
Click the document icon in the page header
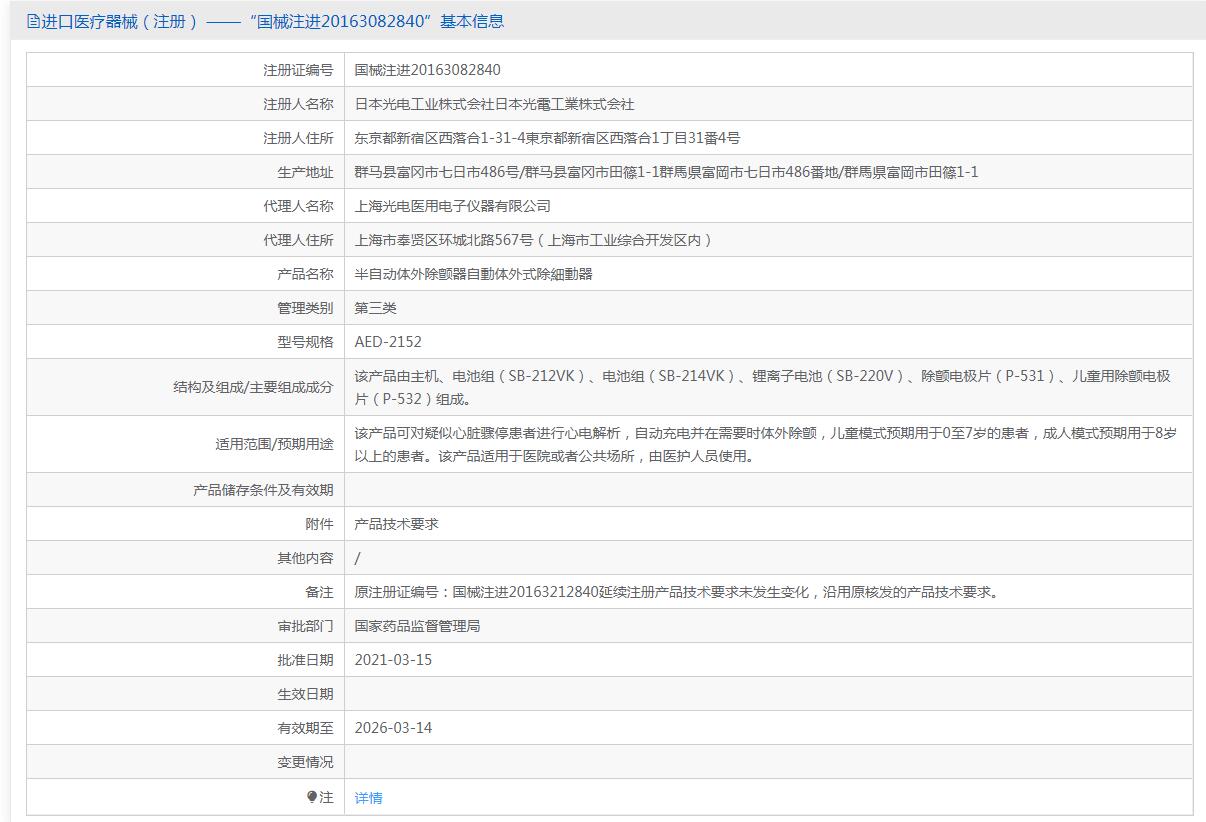(x=33, y=21)
